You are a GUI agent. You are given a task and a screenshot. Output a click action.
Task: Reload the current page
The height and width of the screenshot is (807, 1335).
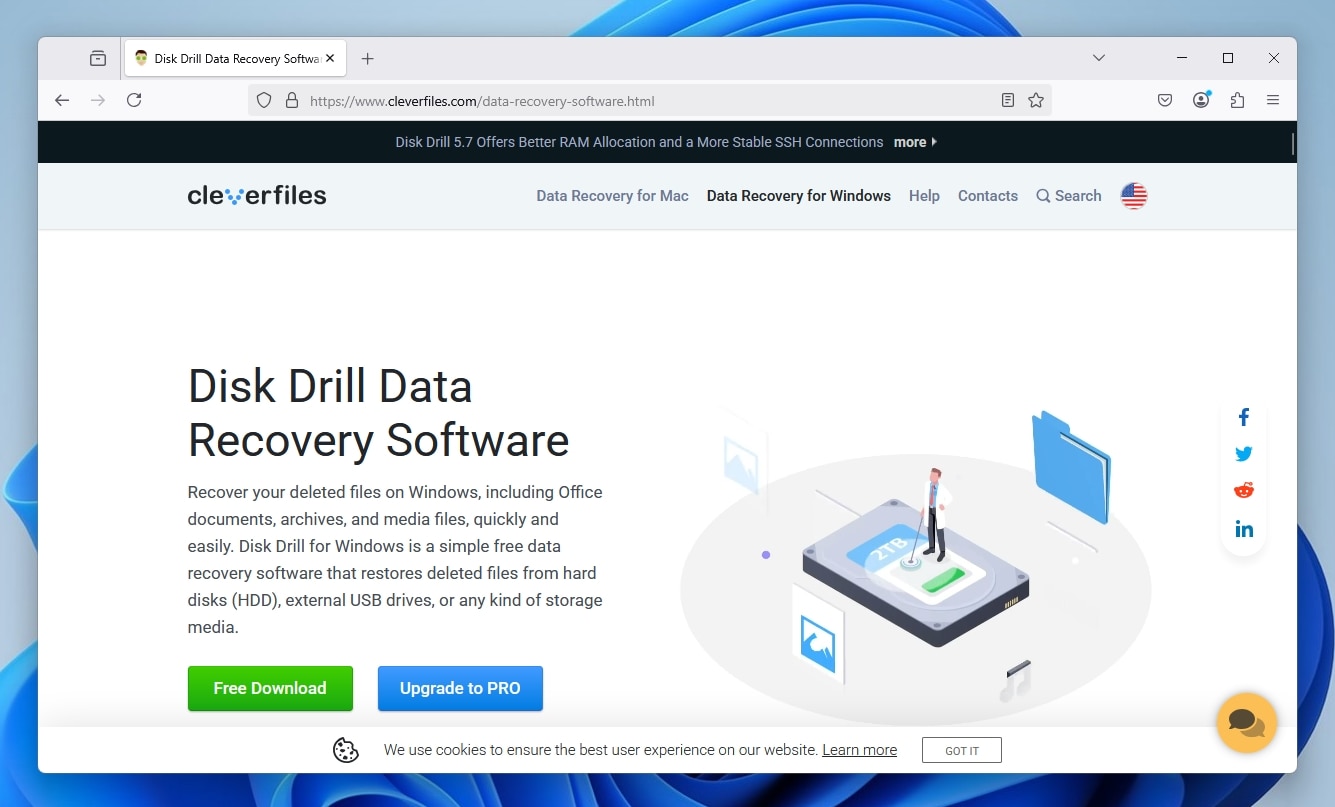pos(134,100)
